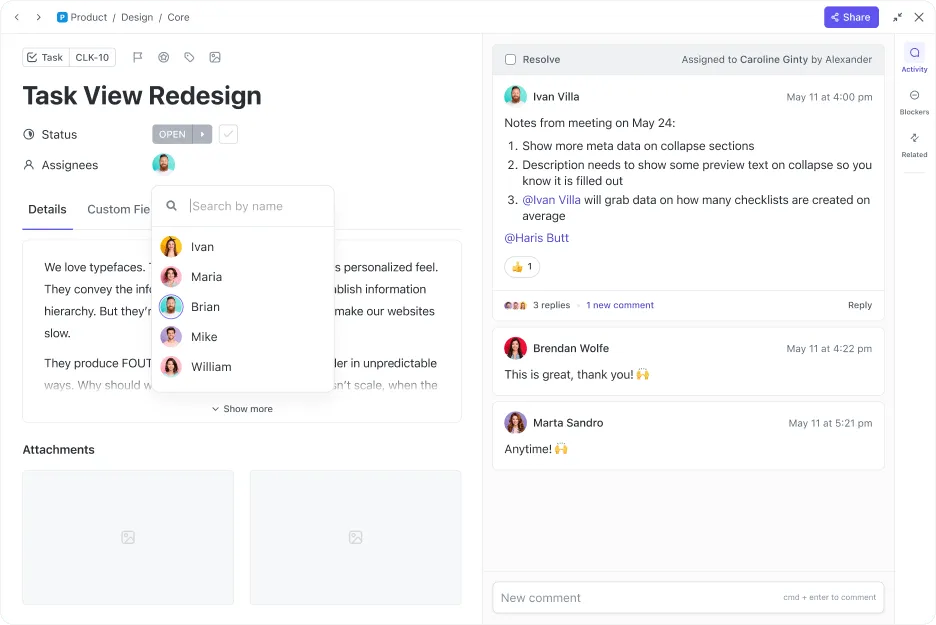Open the first attachment thumbnail
The height and width of the screenshot is (625, 936).
pos(128,537)
